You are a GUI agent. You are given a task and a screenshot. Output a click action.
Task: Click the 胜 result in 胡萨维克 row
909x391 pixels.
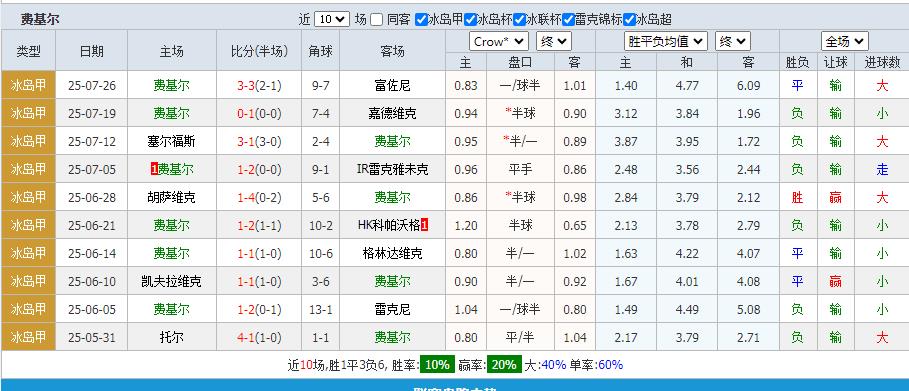click(797, 198)
